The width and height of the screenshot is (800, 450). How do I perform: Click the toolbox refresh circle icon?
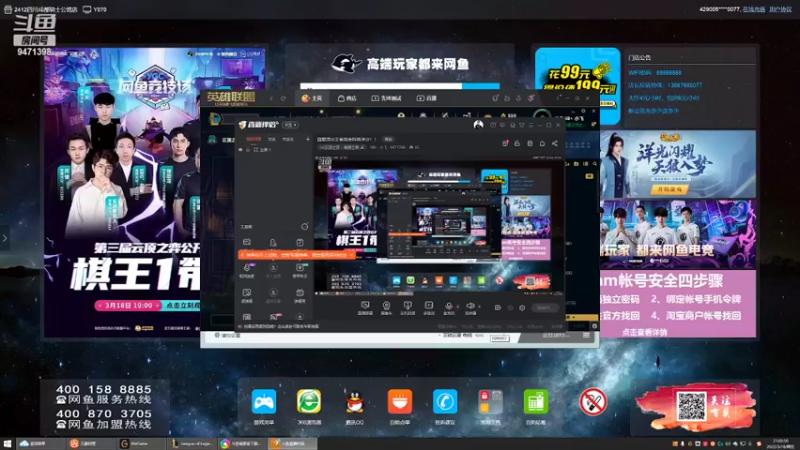[305, 226]
